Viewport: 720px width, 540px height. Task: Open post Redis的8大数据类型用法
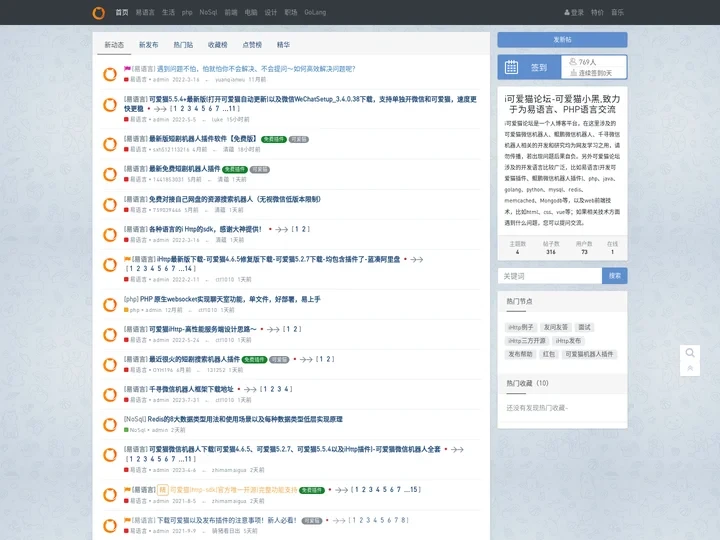[x=245, y=419]
